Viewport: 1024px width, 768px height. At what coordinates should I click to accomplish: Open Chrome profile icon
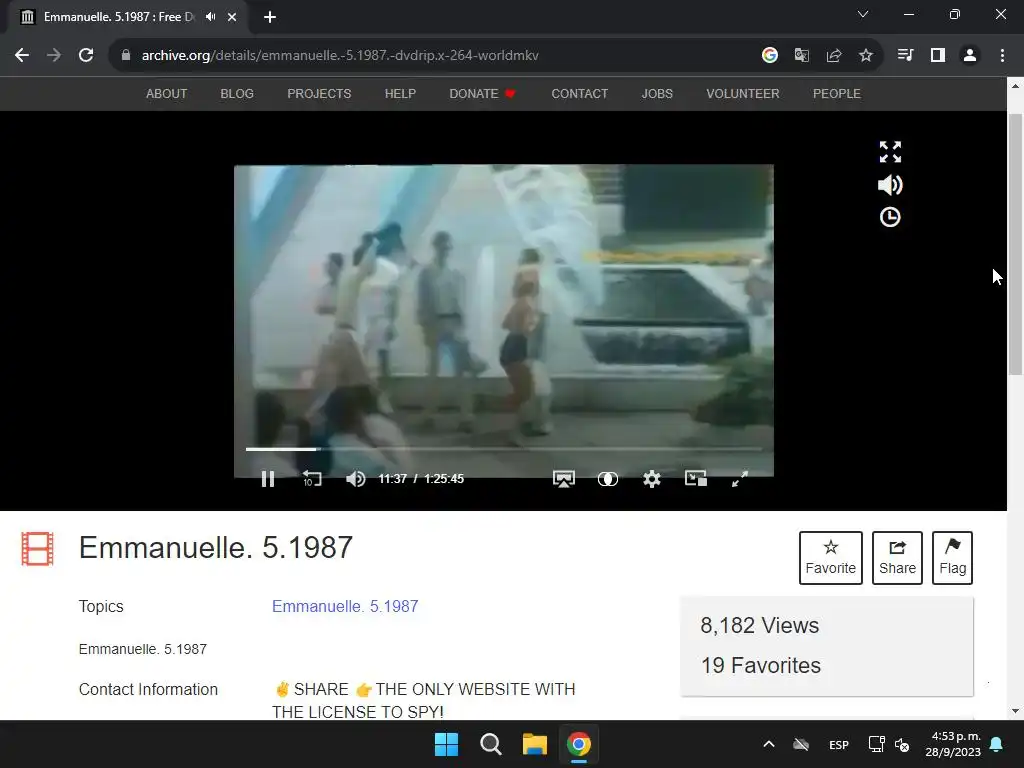970,56
